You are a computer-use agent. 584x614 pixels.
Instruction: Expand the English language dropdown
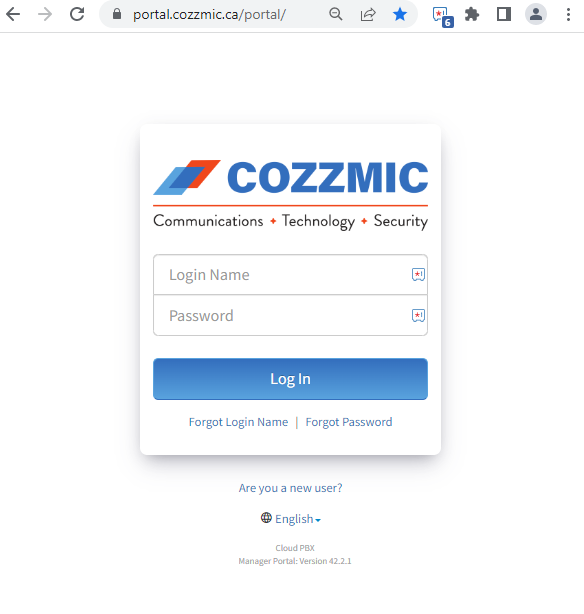tap(291, 519)
